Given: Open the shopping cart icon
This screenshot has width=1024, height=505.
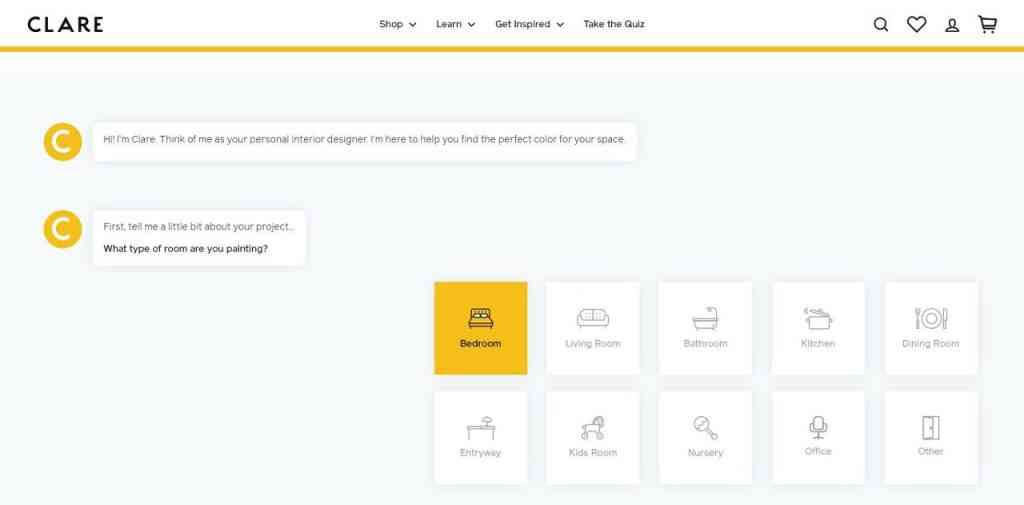Looking at the screenshot, I should (x=987, y=24).
